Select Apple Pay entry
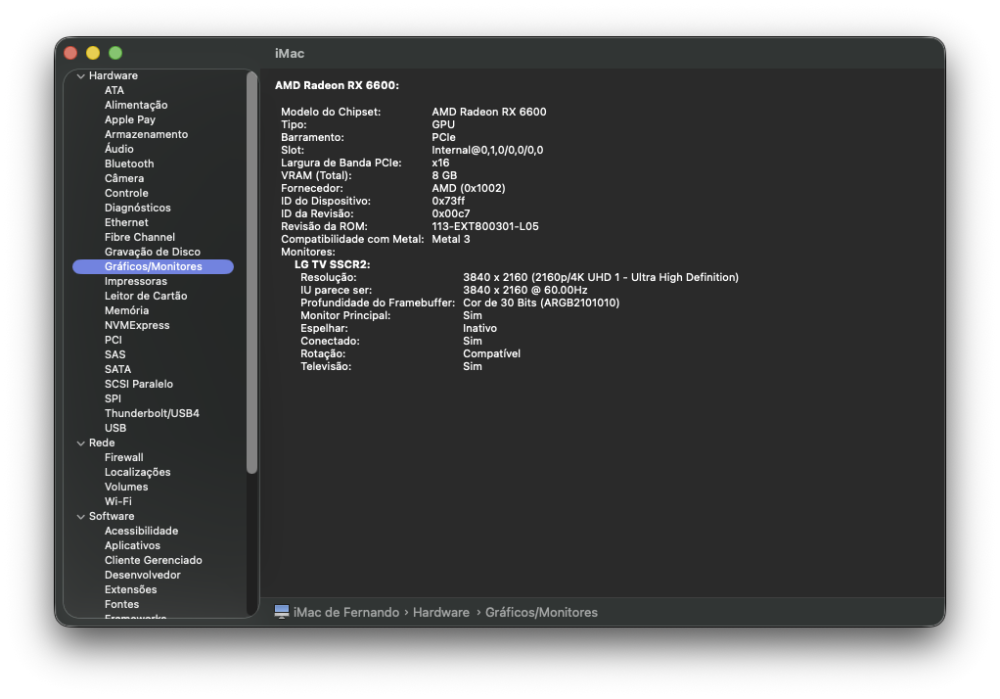This screenshot has width=1000, height=699. 130,120
